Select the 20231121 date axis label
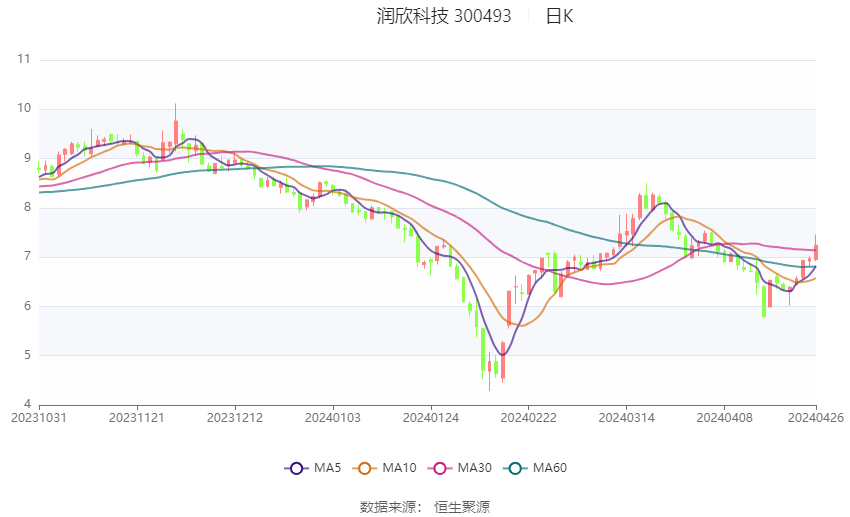Image resolution: width=850 pixels, height=517 pixels. tap(137, 417)
